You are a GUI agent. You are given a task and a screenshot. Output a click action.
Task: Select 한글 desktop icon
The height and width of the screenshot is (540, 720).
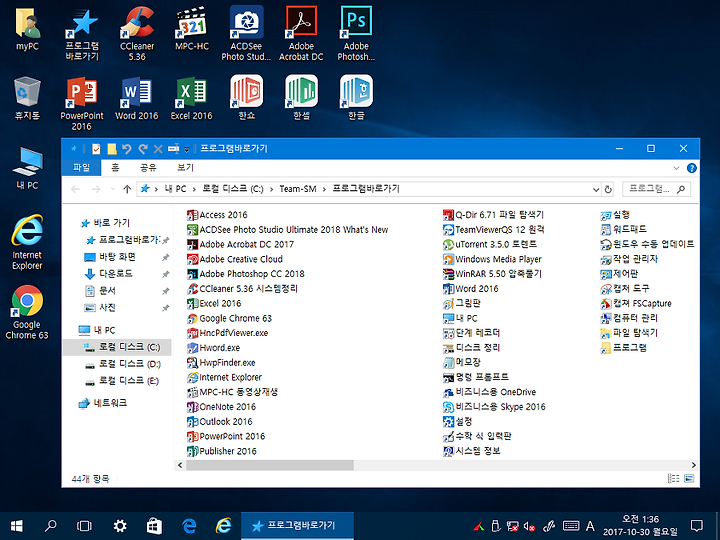tap(356, 97)
